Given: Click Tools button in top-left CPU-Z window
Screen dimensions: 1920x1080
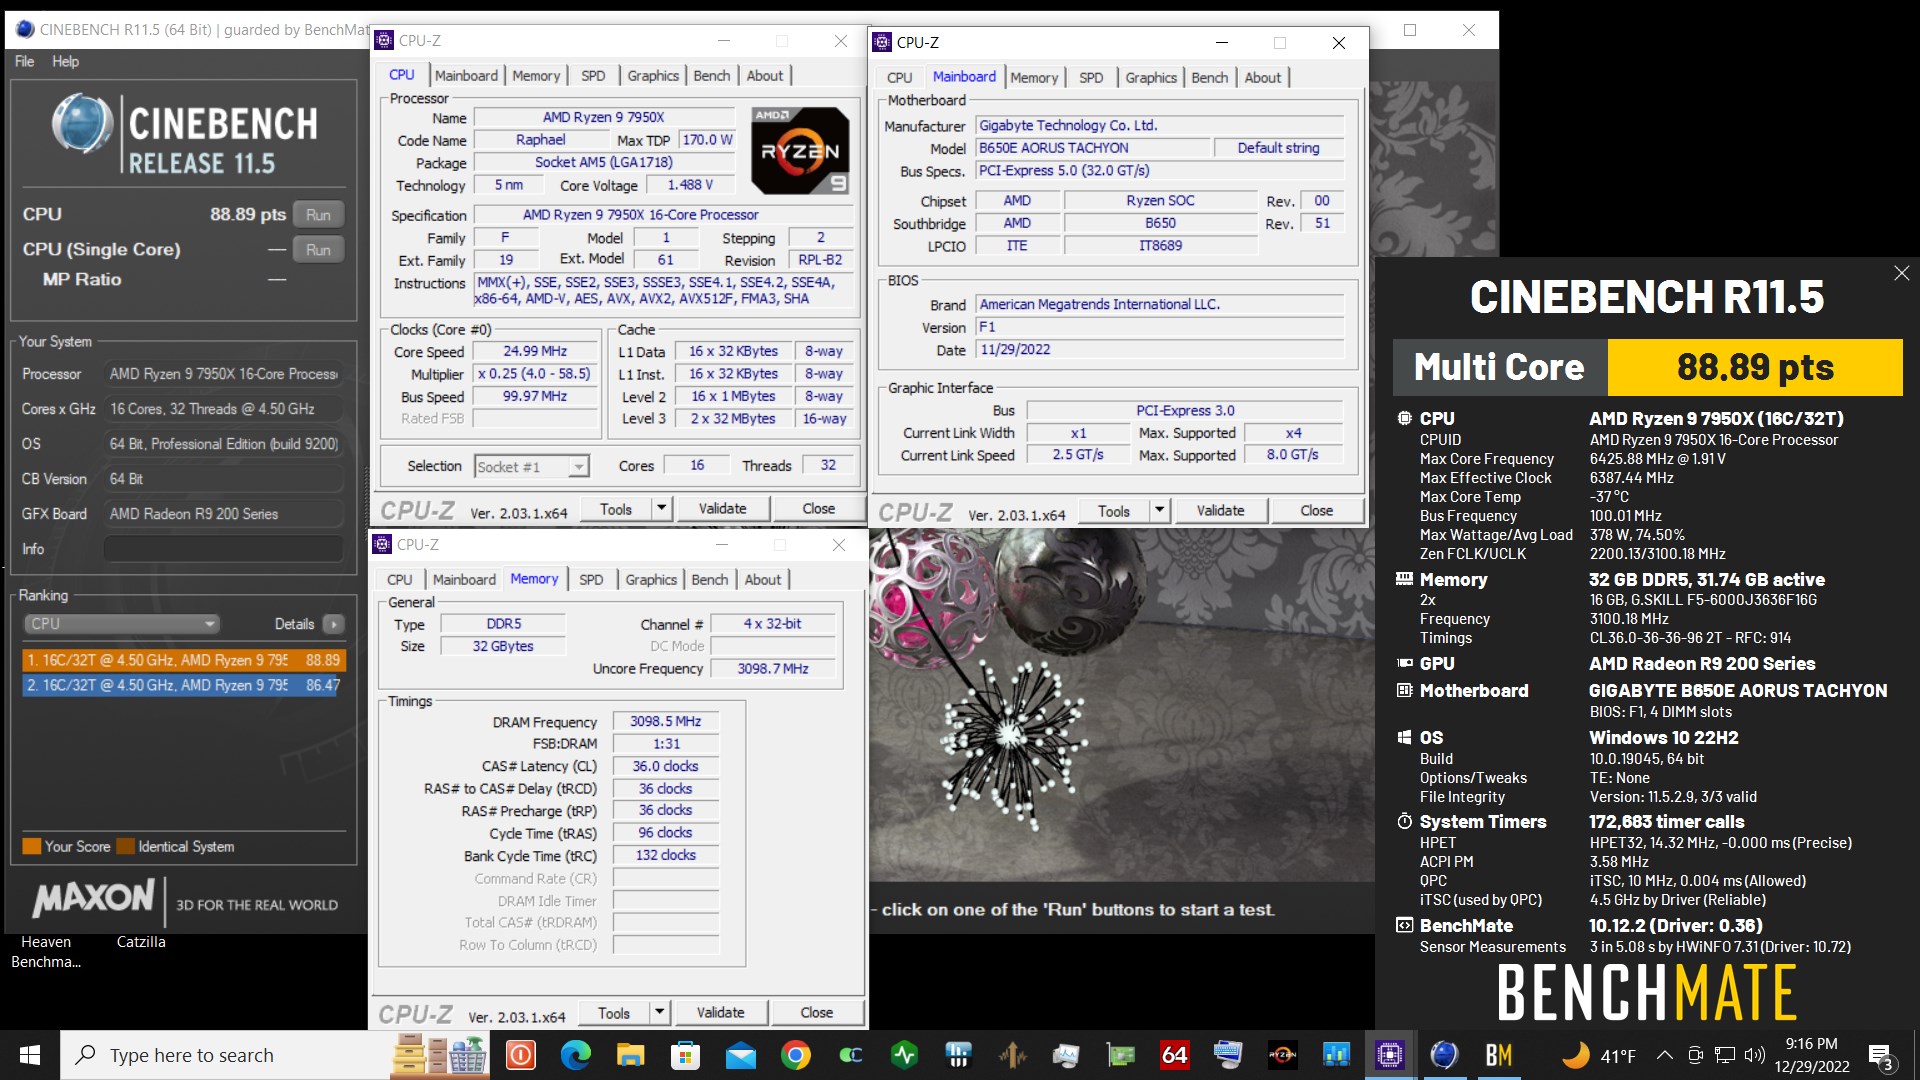Looking at the screenshot, I should 616,509.
